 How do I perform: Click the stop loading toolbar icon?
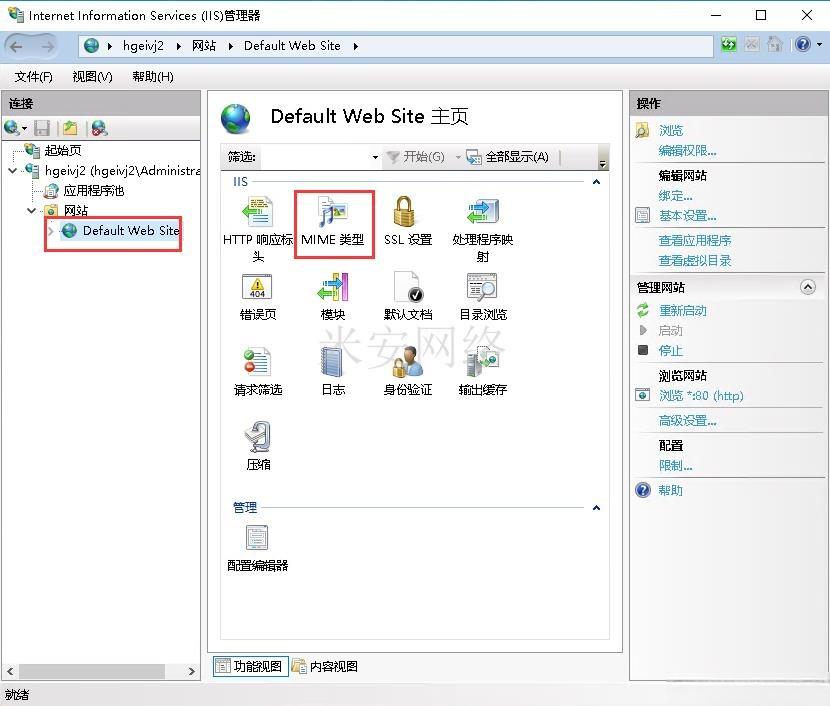click(752, 44)
